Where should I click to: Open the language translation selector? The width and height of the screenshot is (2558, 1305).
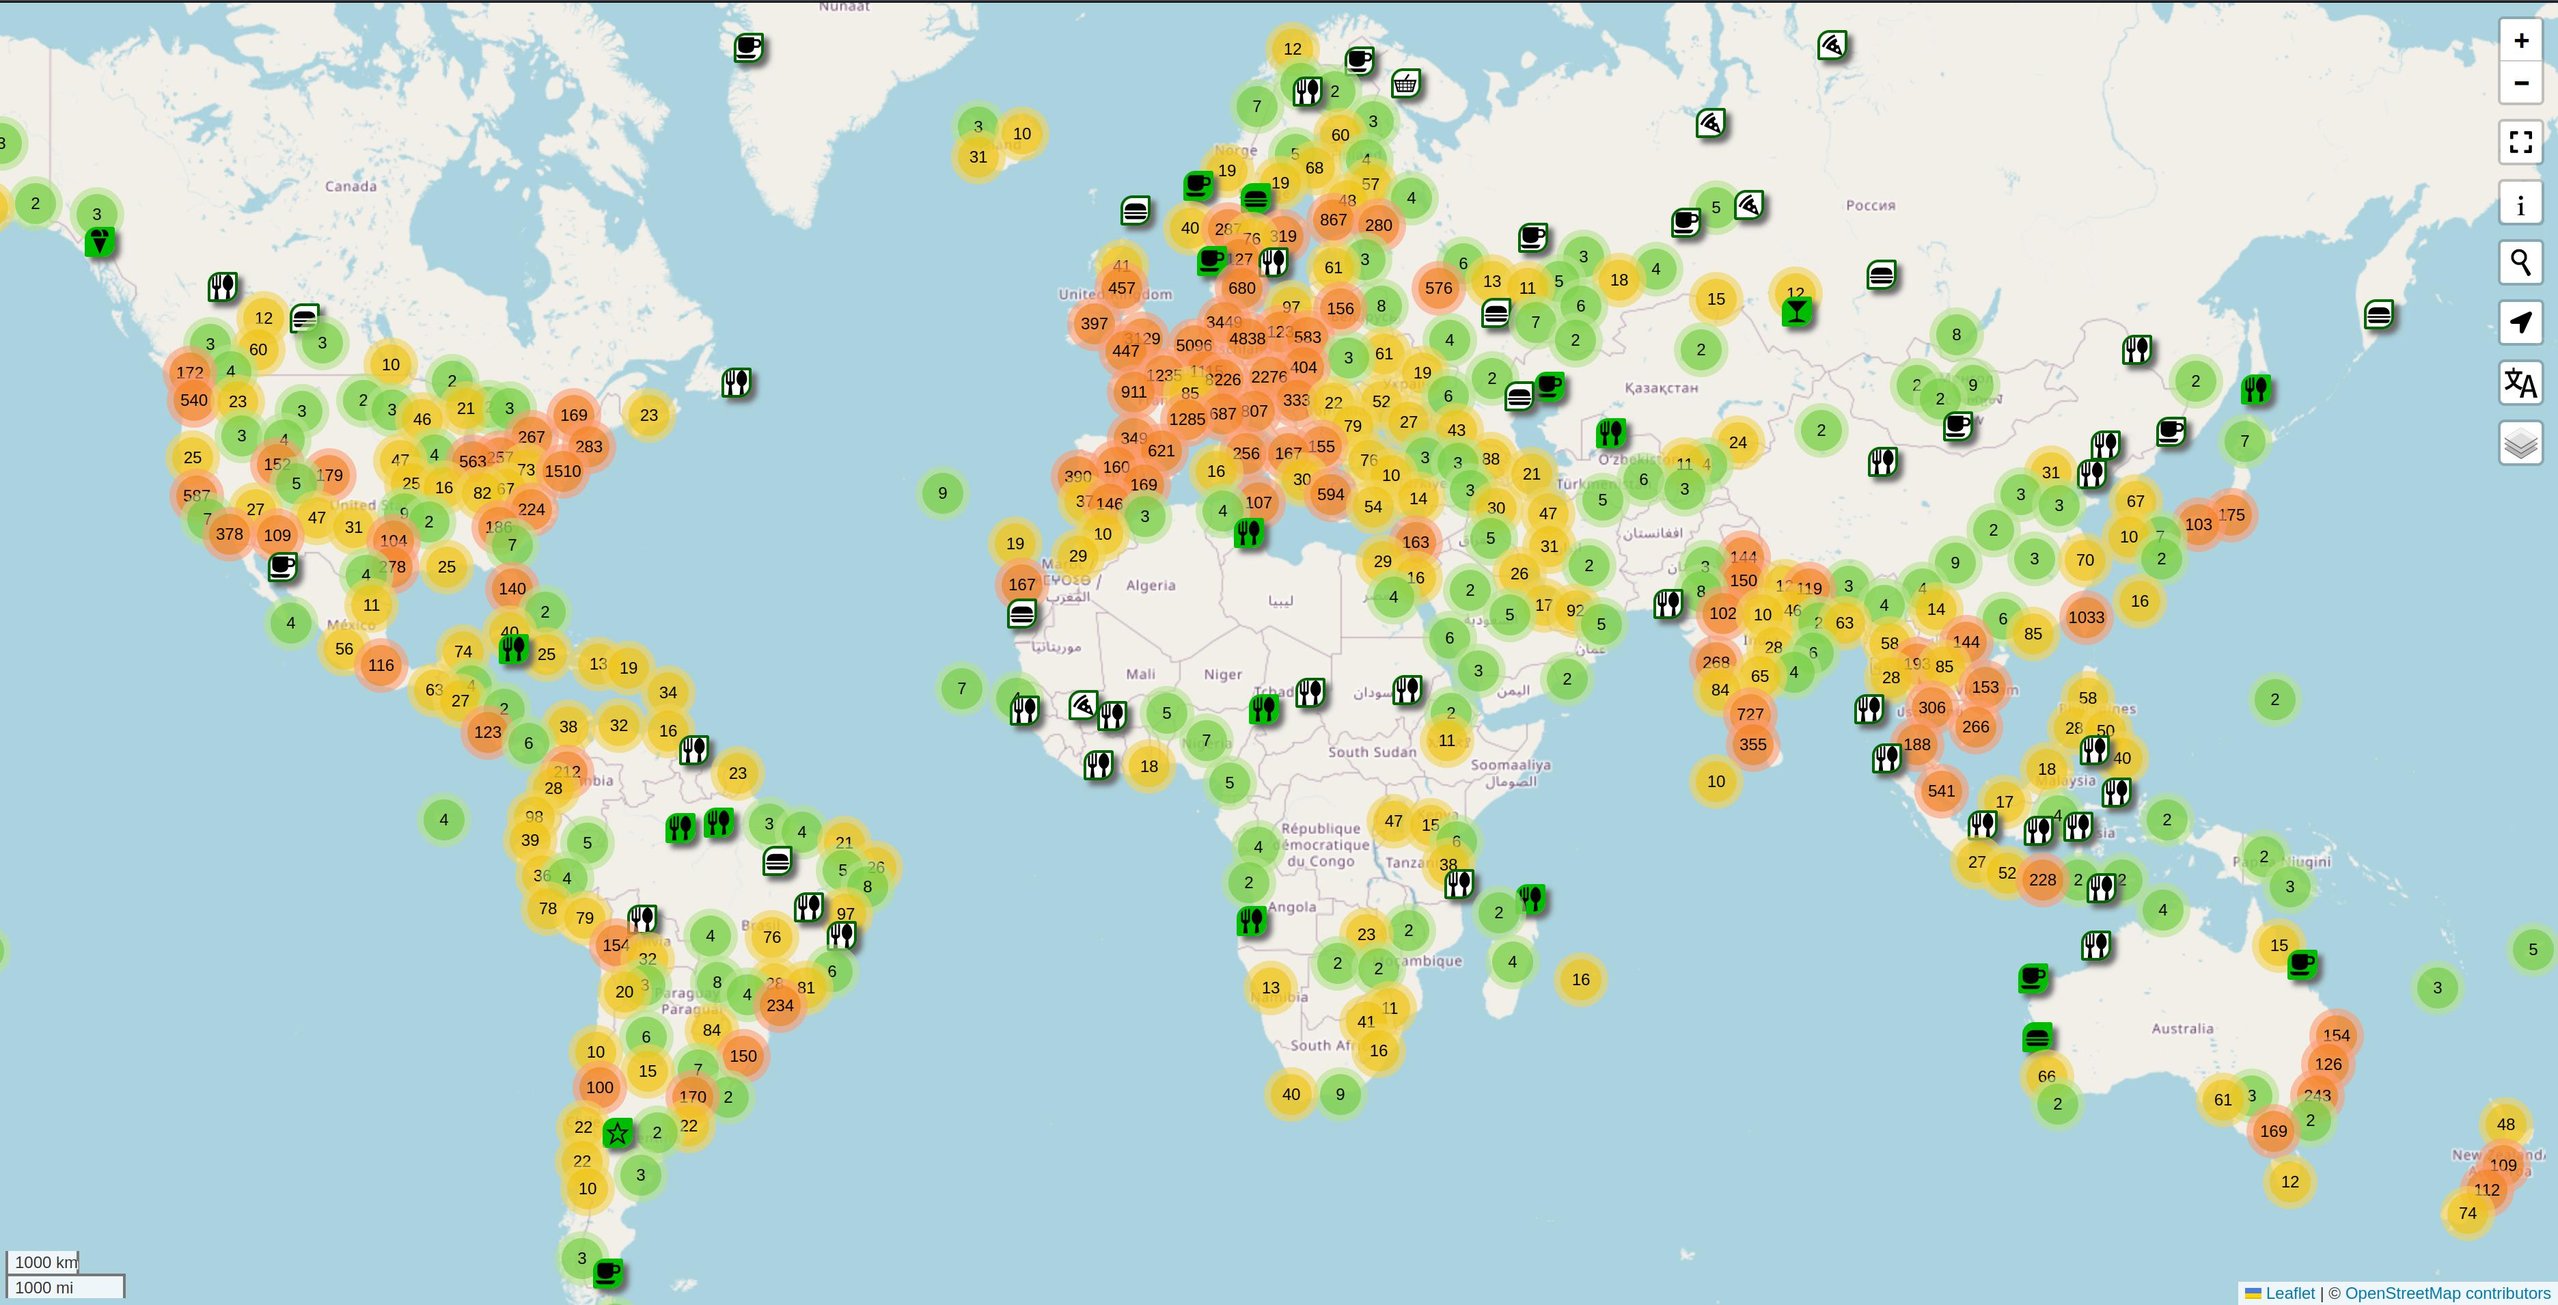2520,382
